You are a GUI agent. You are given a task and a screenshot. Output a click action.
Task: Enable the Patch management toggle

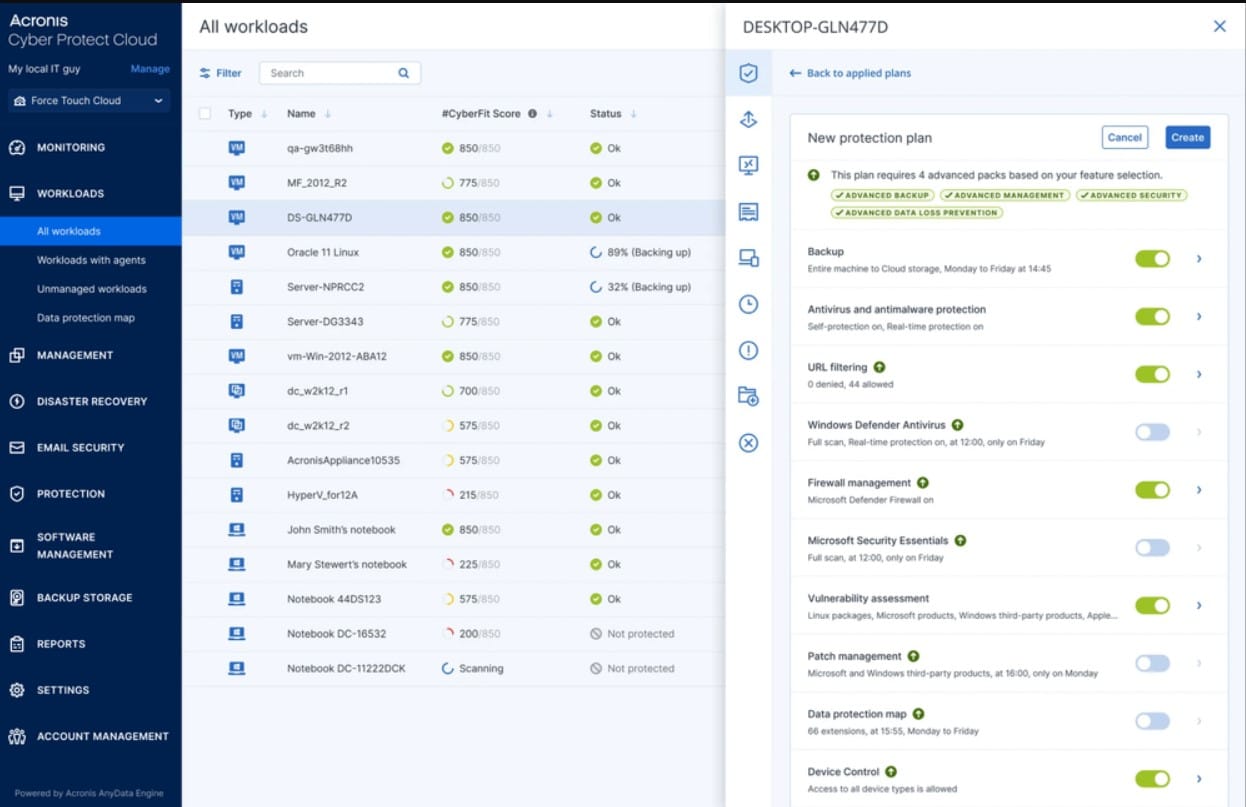(x=1152, y=663)
